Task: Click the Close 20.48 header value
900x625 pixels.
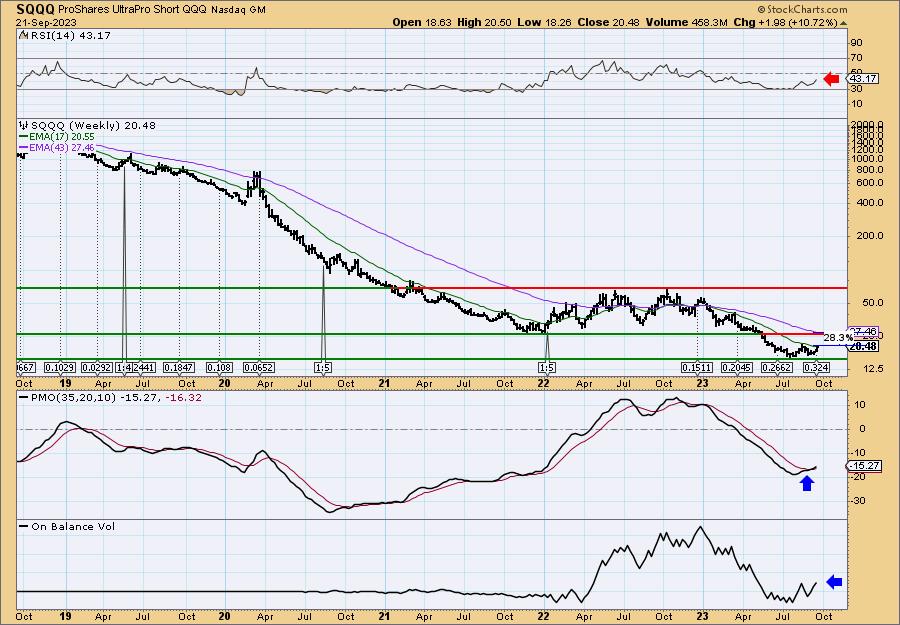Action: point(609,22)
